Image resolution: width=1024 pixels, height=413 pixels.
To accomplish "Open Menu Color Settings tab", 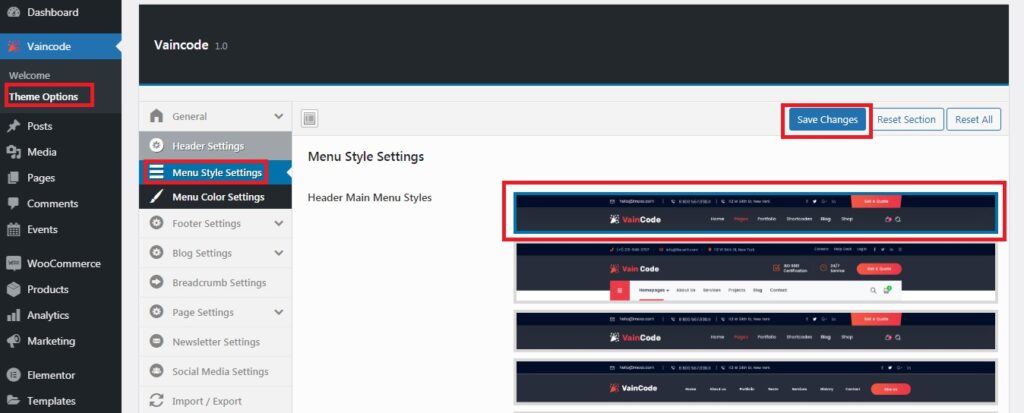I will [x=217, y=197].
